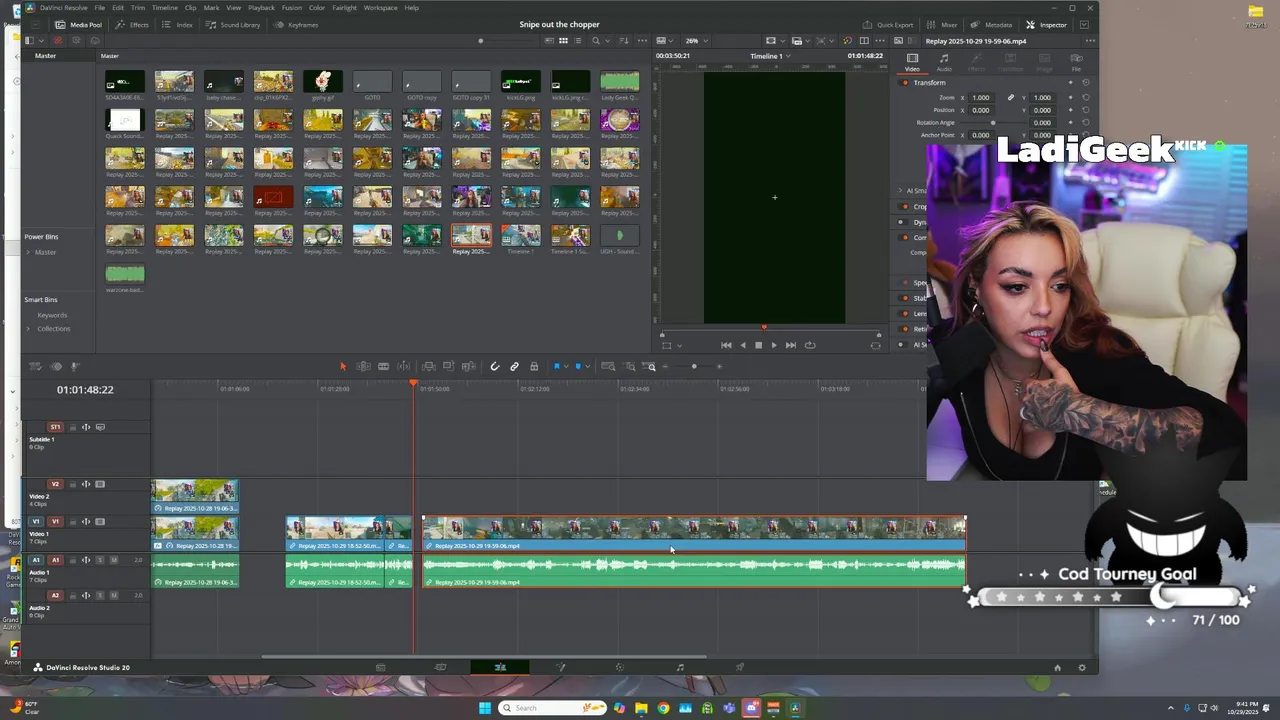The image size is (1280, 720).
Task: Show the Metadata panel
Action: tap(991, 25)
